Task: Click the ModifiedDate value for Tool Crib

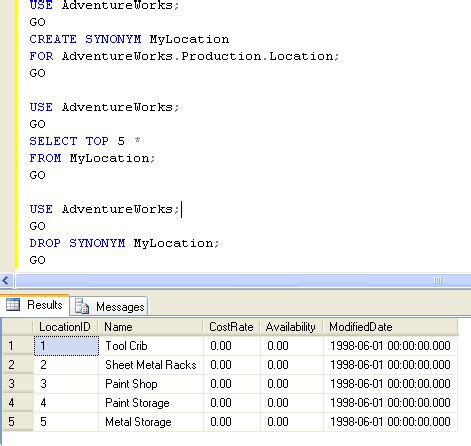Action: pyautogui.click(x=390, y=346)
